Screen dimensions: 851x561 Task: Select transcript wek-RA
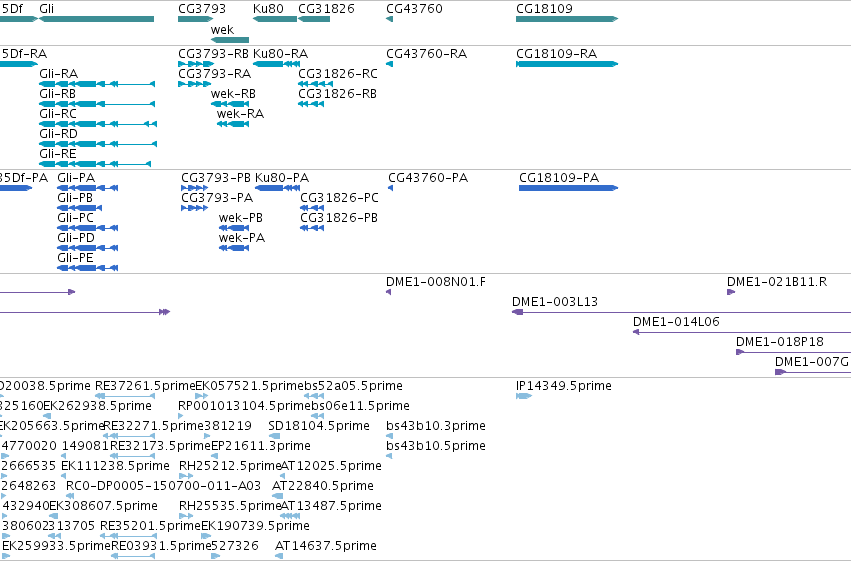click(x=233, y=124)
